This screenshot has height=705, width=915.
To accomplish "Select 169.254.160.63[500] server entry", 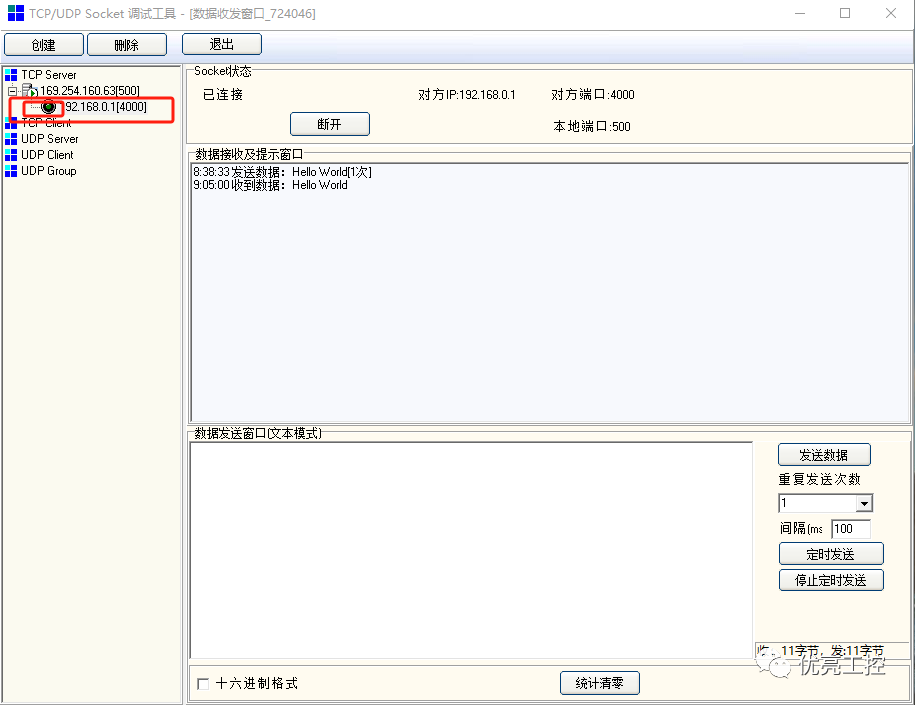I will 90,90.
